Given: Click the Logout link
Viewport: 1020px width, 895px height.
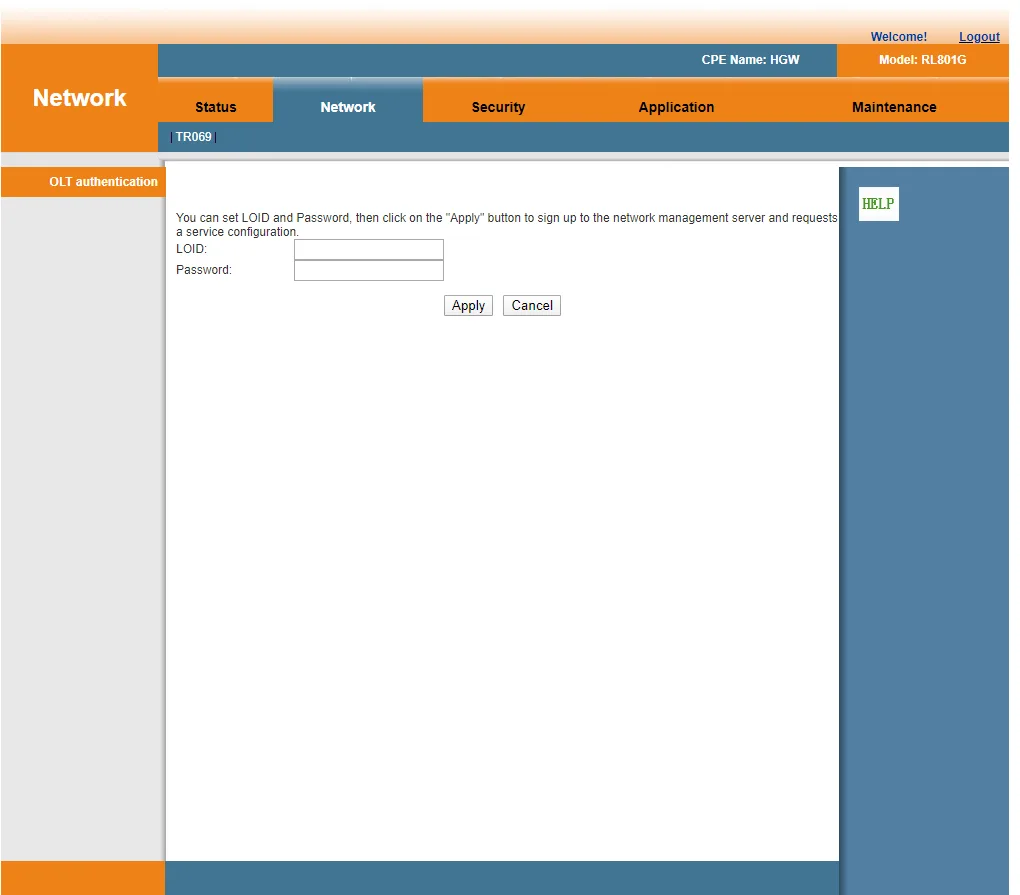Looking at the screenshot, I should point(979,37).
